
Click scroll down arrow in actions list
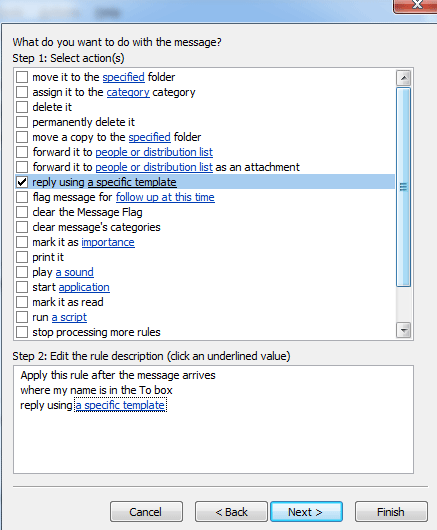coord(404,330)
